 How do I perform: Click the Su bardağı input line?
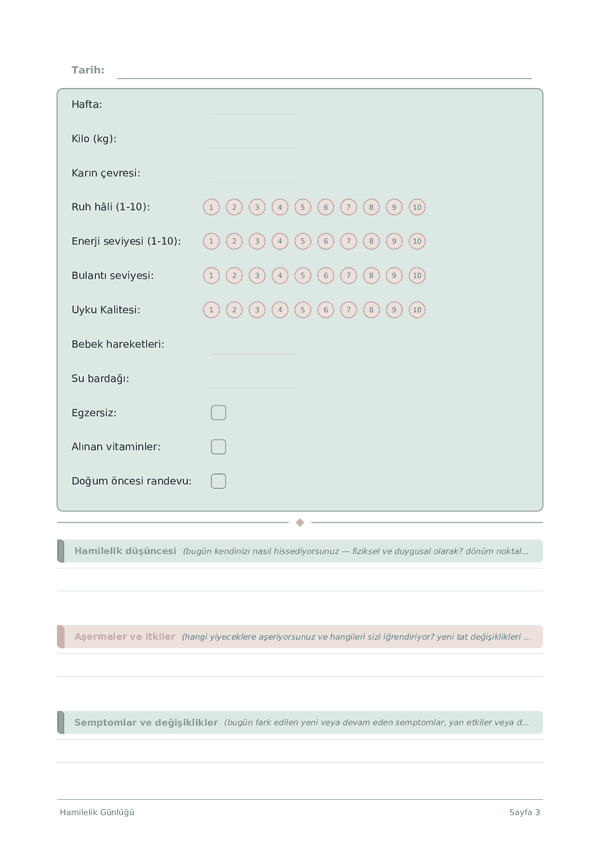pyautogui.click(x=254, y=380)
